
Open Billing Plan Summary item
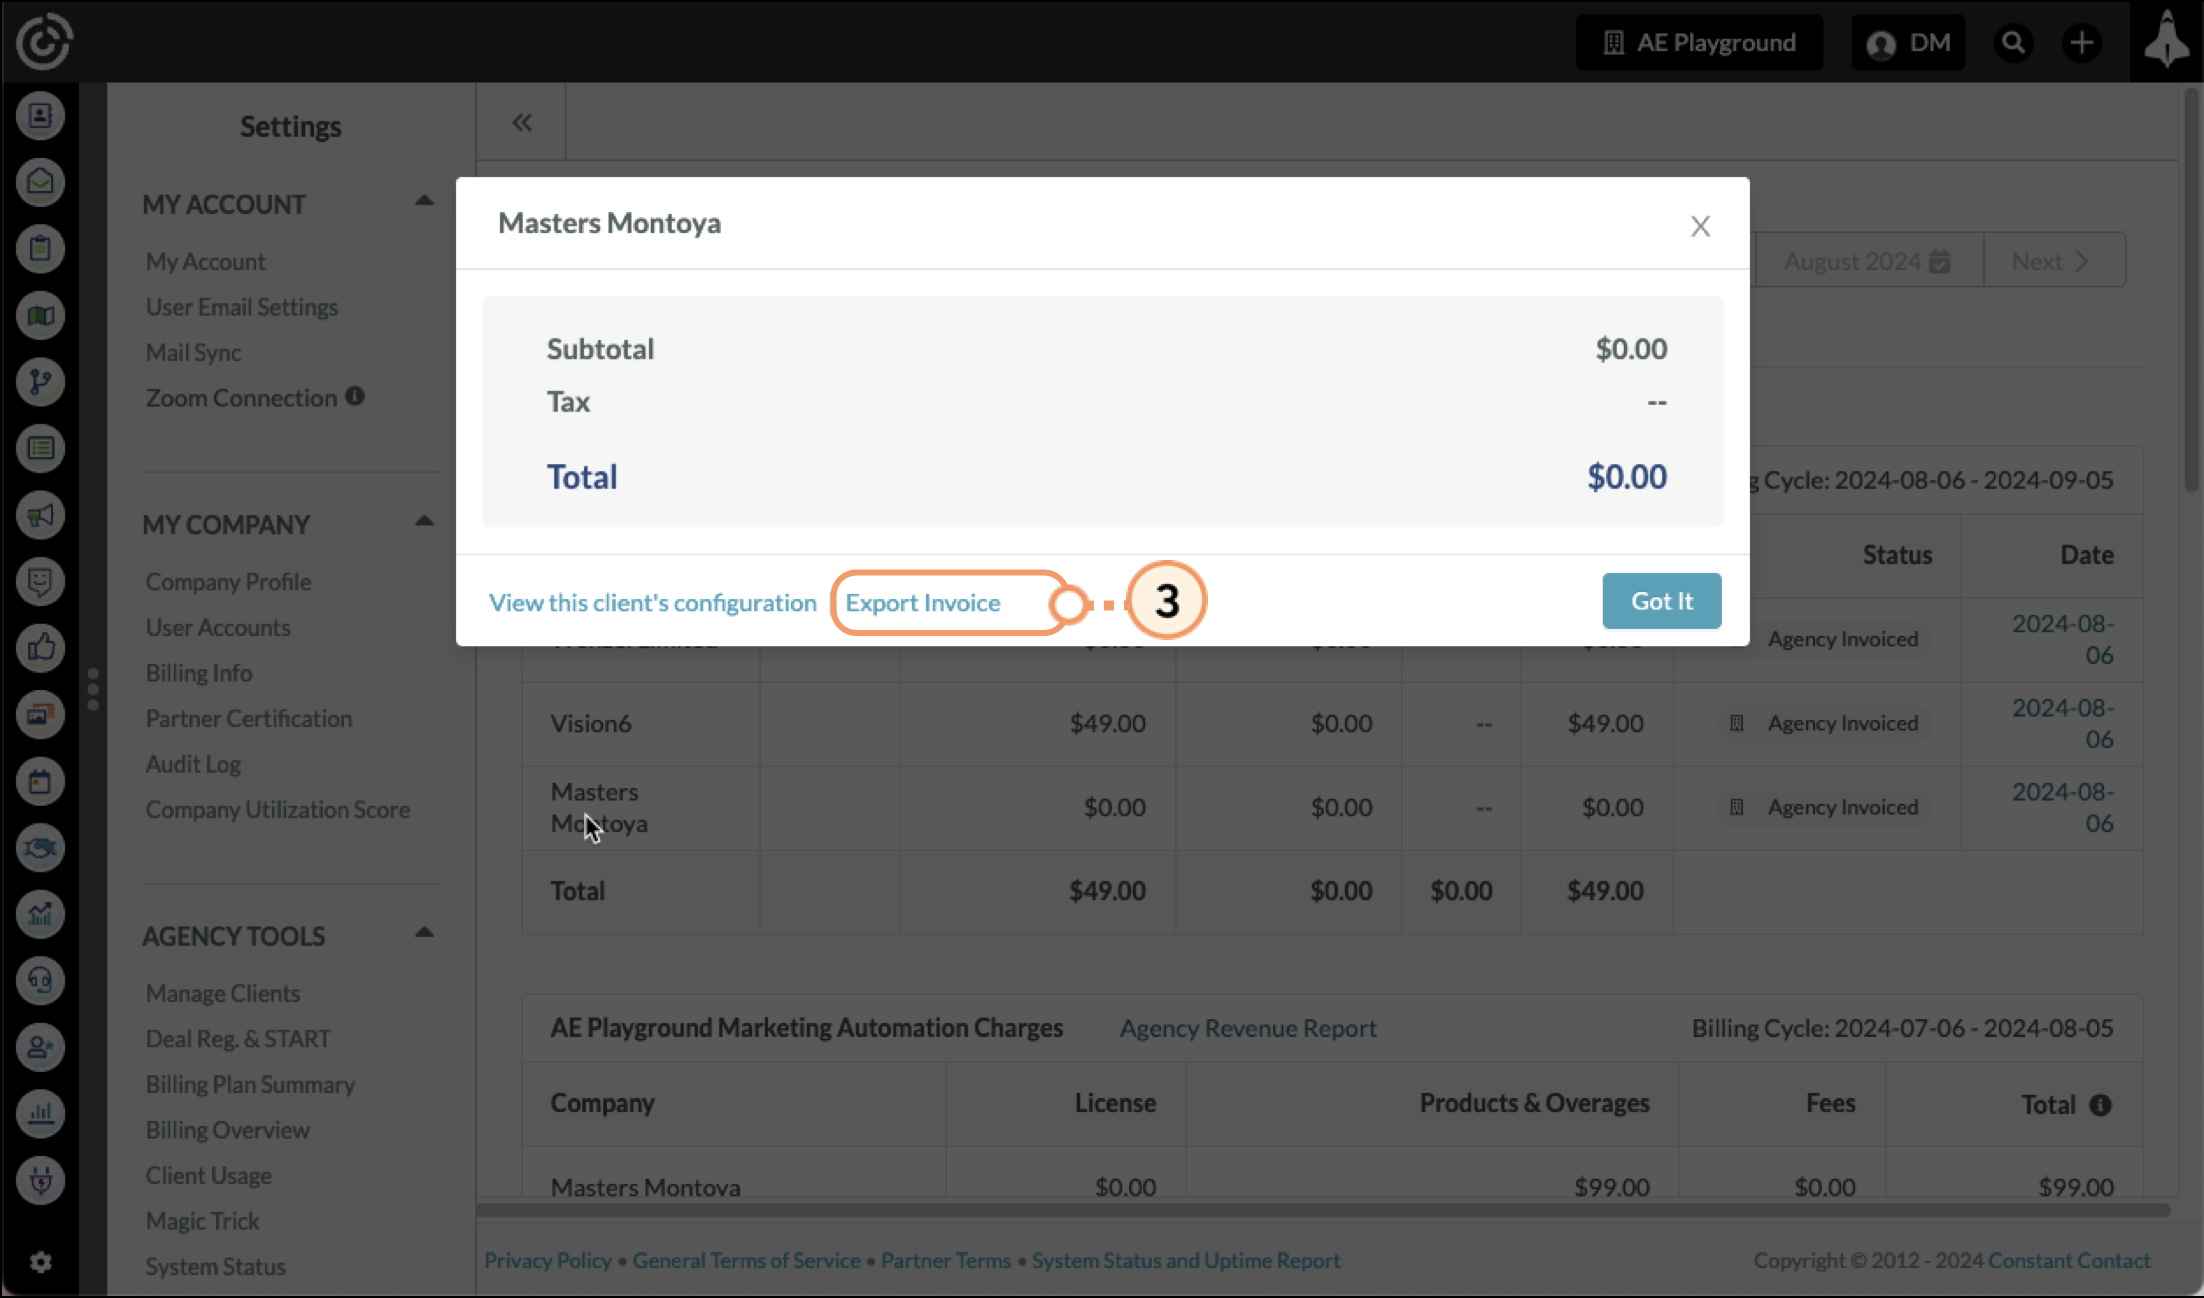[250, 1084]
